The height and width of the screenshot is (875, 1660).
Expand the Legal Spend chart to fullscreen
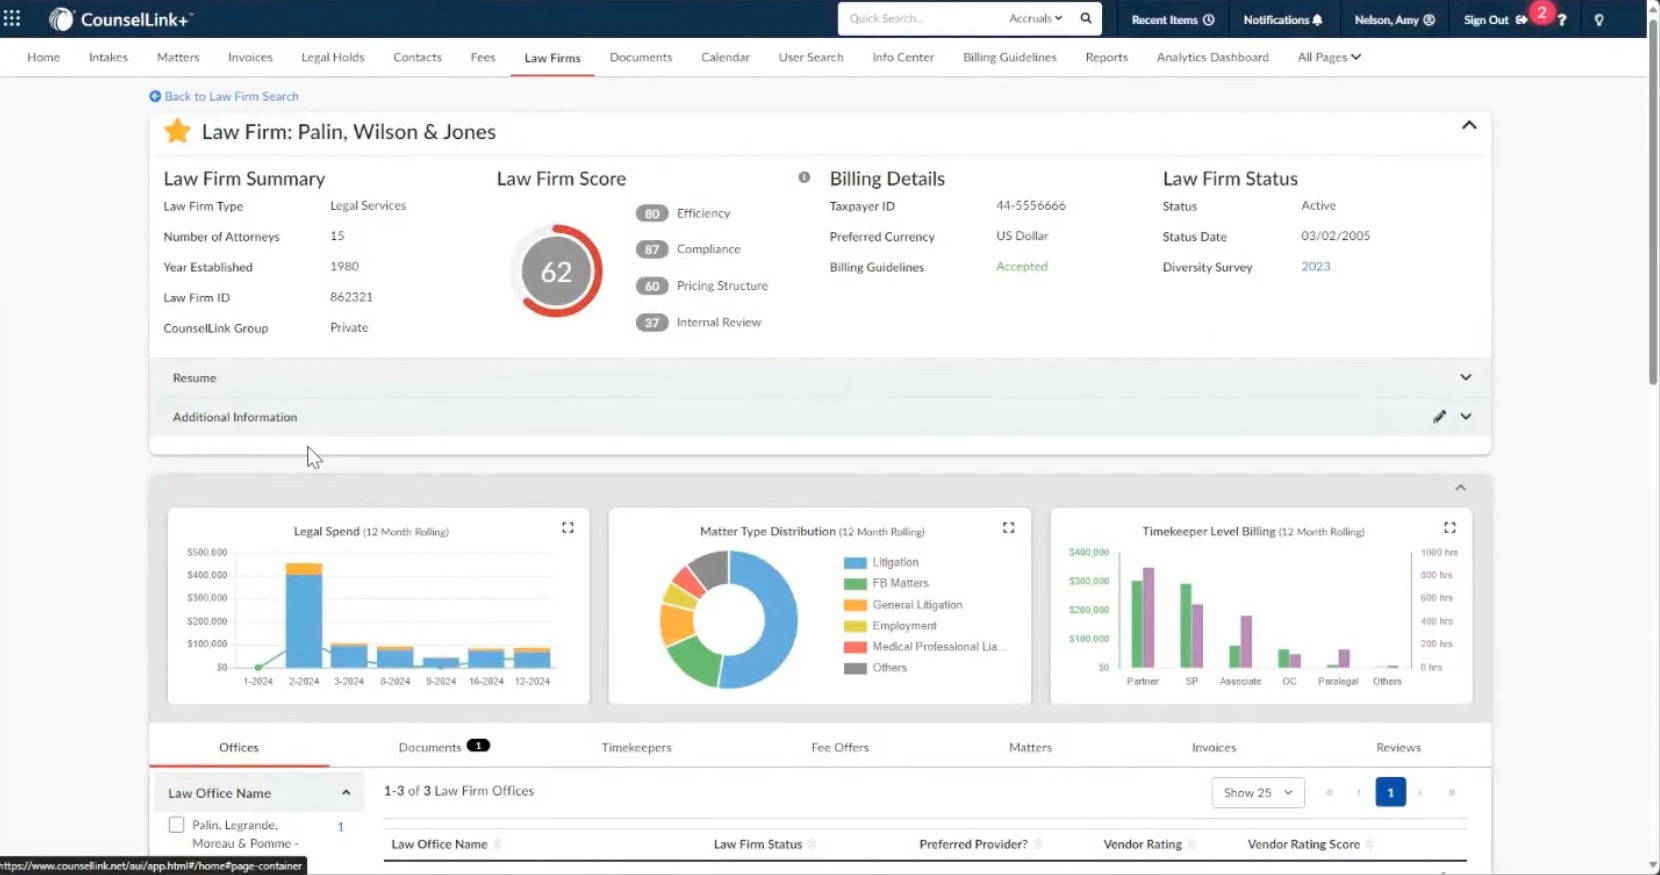pos(568,528)
